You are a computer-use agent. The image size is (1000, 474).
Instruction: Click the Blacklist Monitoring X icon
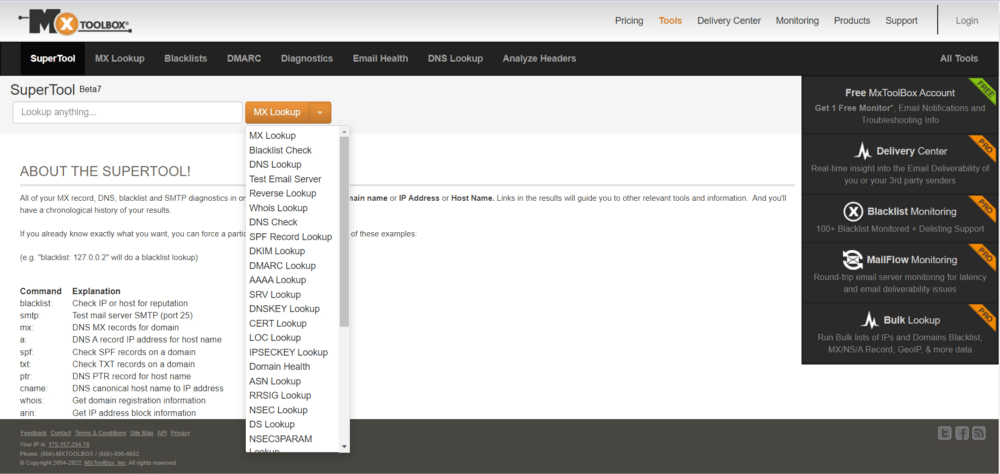(853, 212)
